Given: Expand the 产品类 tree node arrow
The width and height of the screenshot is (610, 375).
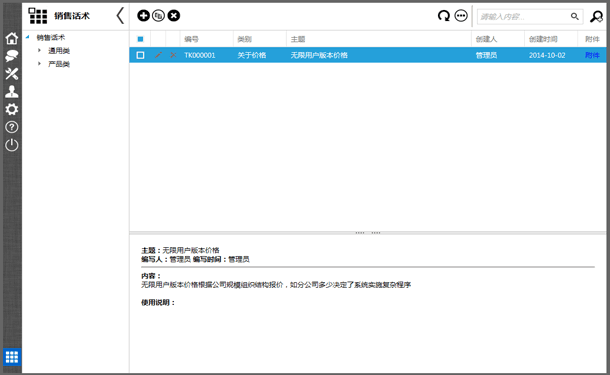Looking at the screenshot, I should [39, 63].
